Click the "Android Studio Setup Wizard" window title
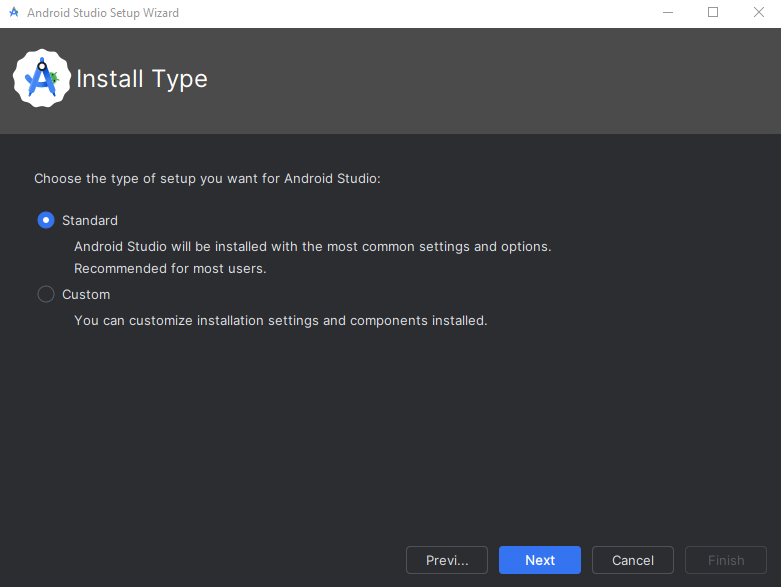Screen dimensions: 781x587 [x=103, y=13]
